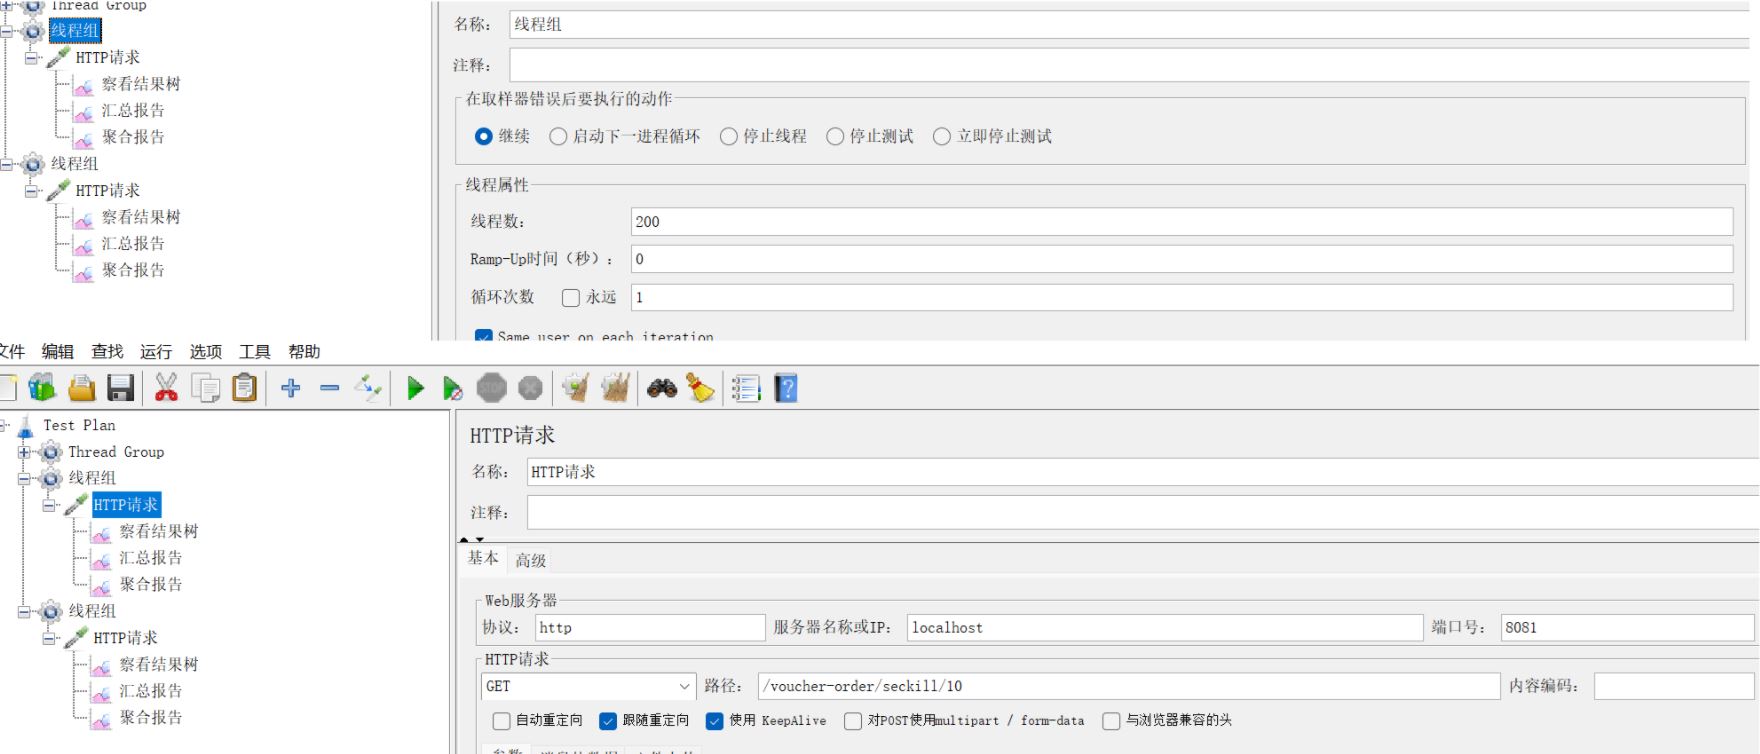Toggle the 使用 KeepAlive checkbox
Viewport: 1760px width, 754px height.
pyautogui.click(x=714, y=721)
